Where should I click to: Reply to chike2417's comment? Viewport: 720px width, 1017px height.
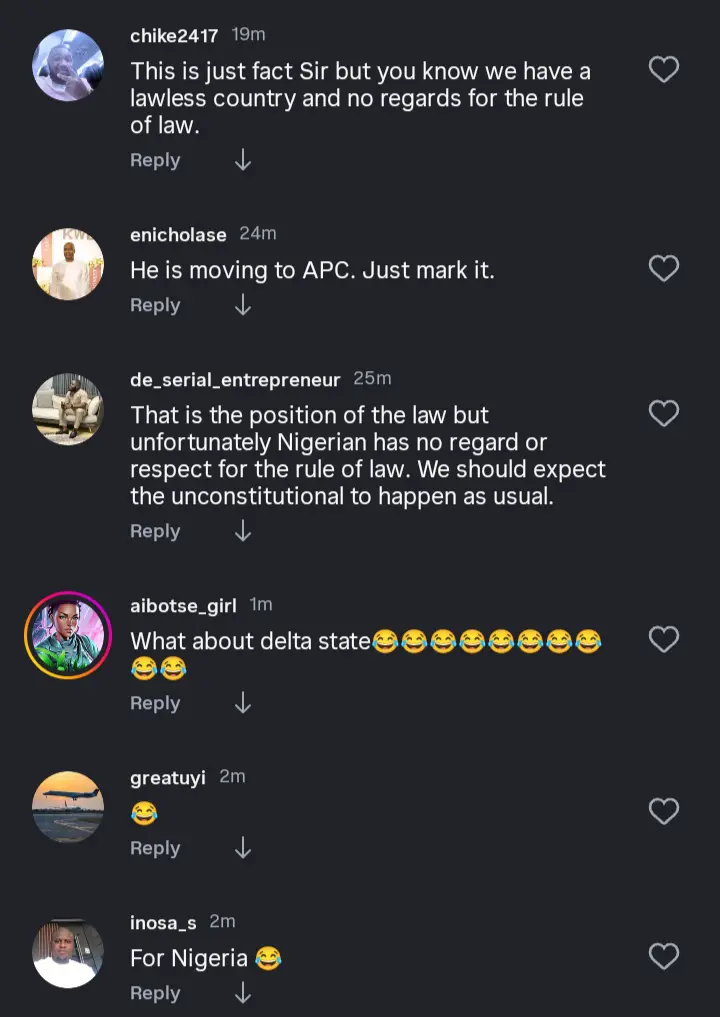tap(155, 161)
